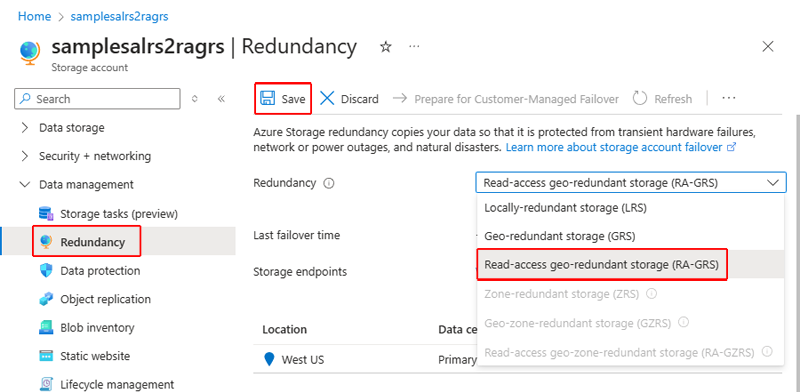Collapse sidebar with the double chevron icon
The height and width of the screenshot is (392, 800).
pyautogui.click(x=221, y=99)
